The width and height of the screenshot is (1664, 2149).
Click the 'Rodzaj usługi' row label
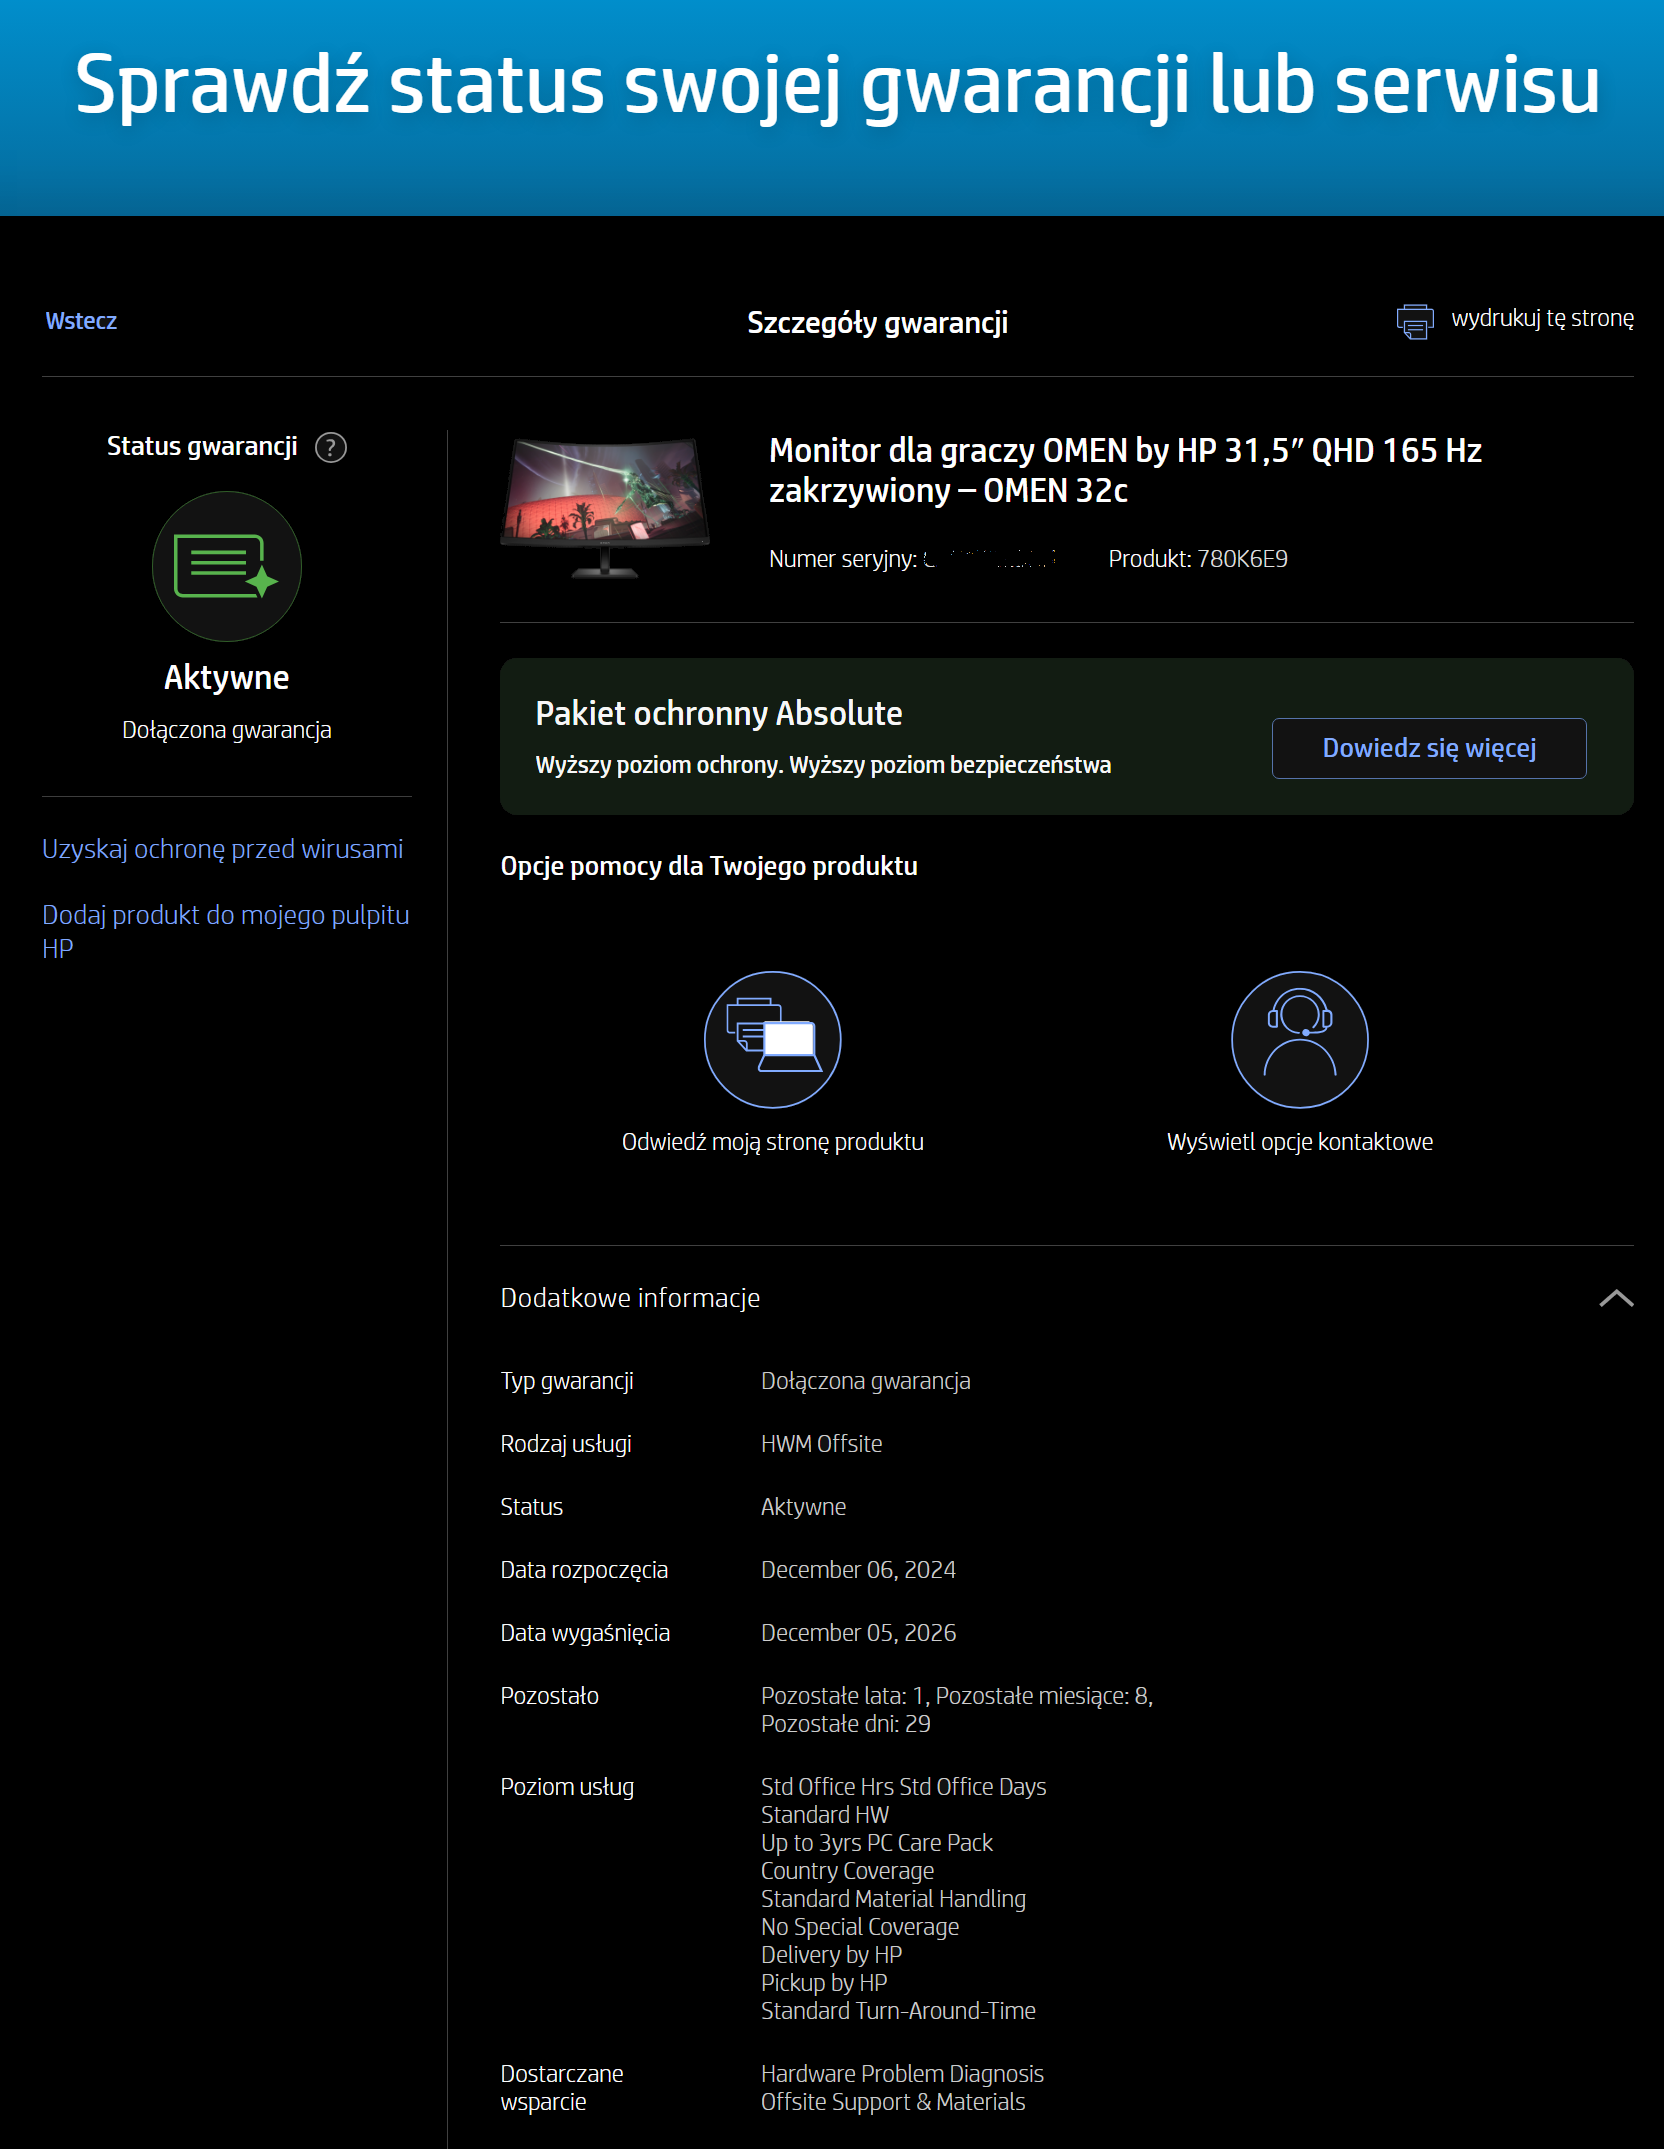566,1444
